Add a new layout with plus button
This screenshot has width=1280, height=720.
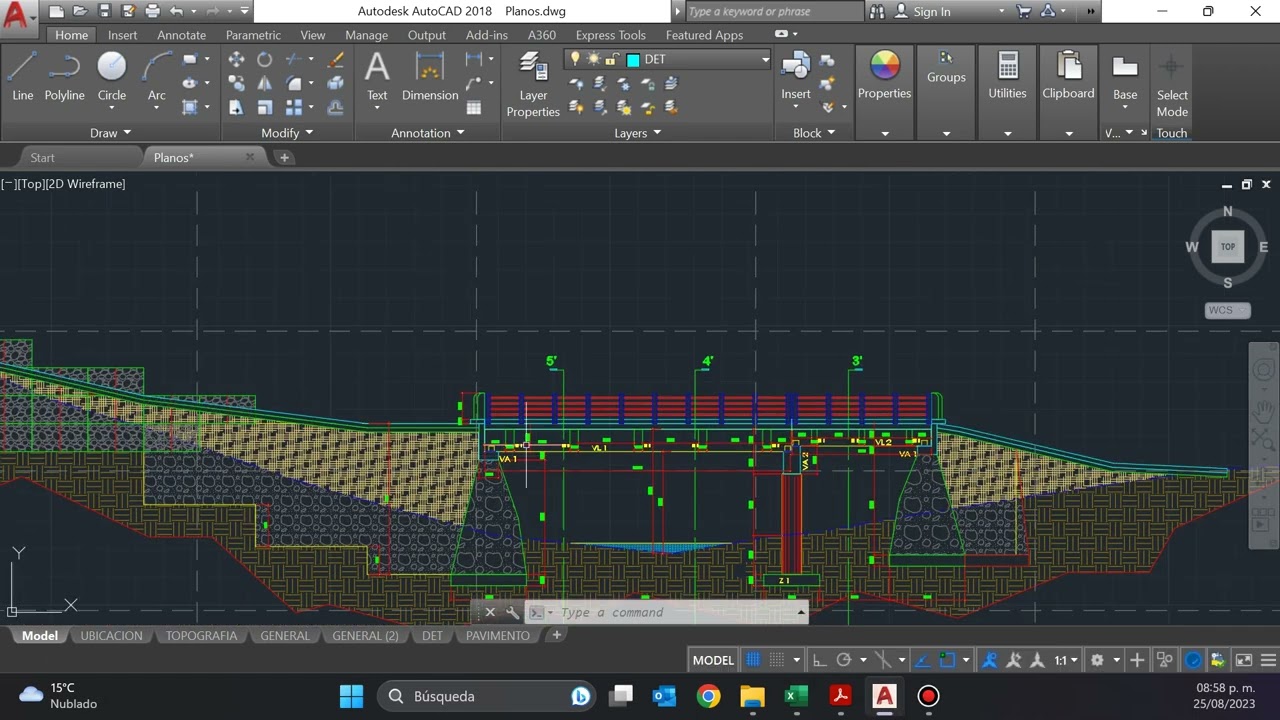point(557,635)
